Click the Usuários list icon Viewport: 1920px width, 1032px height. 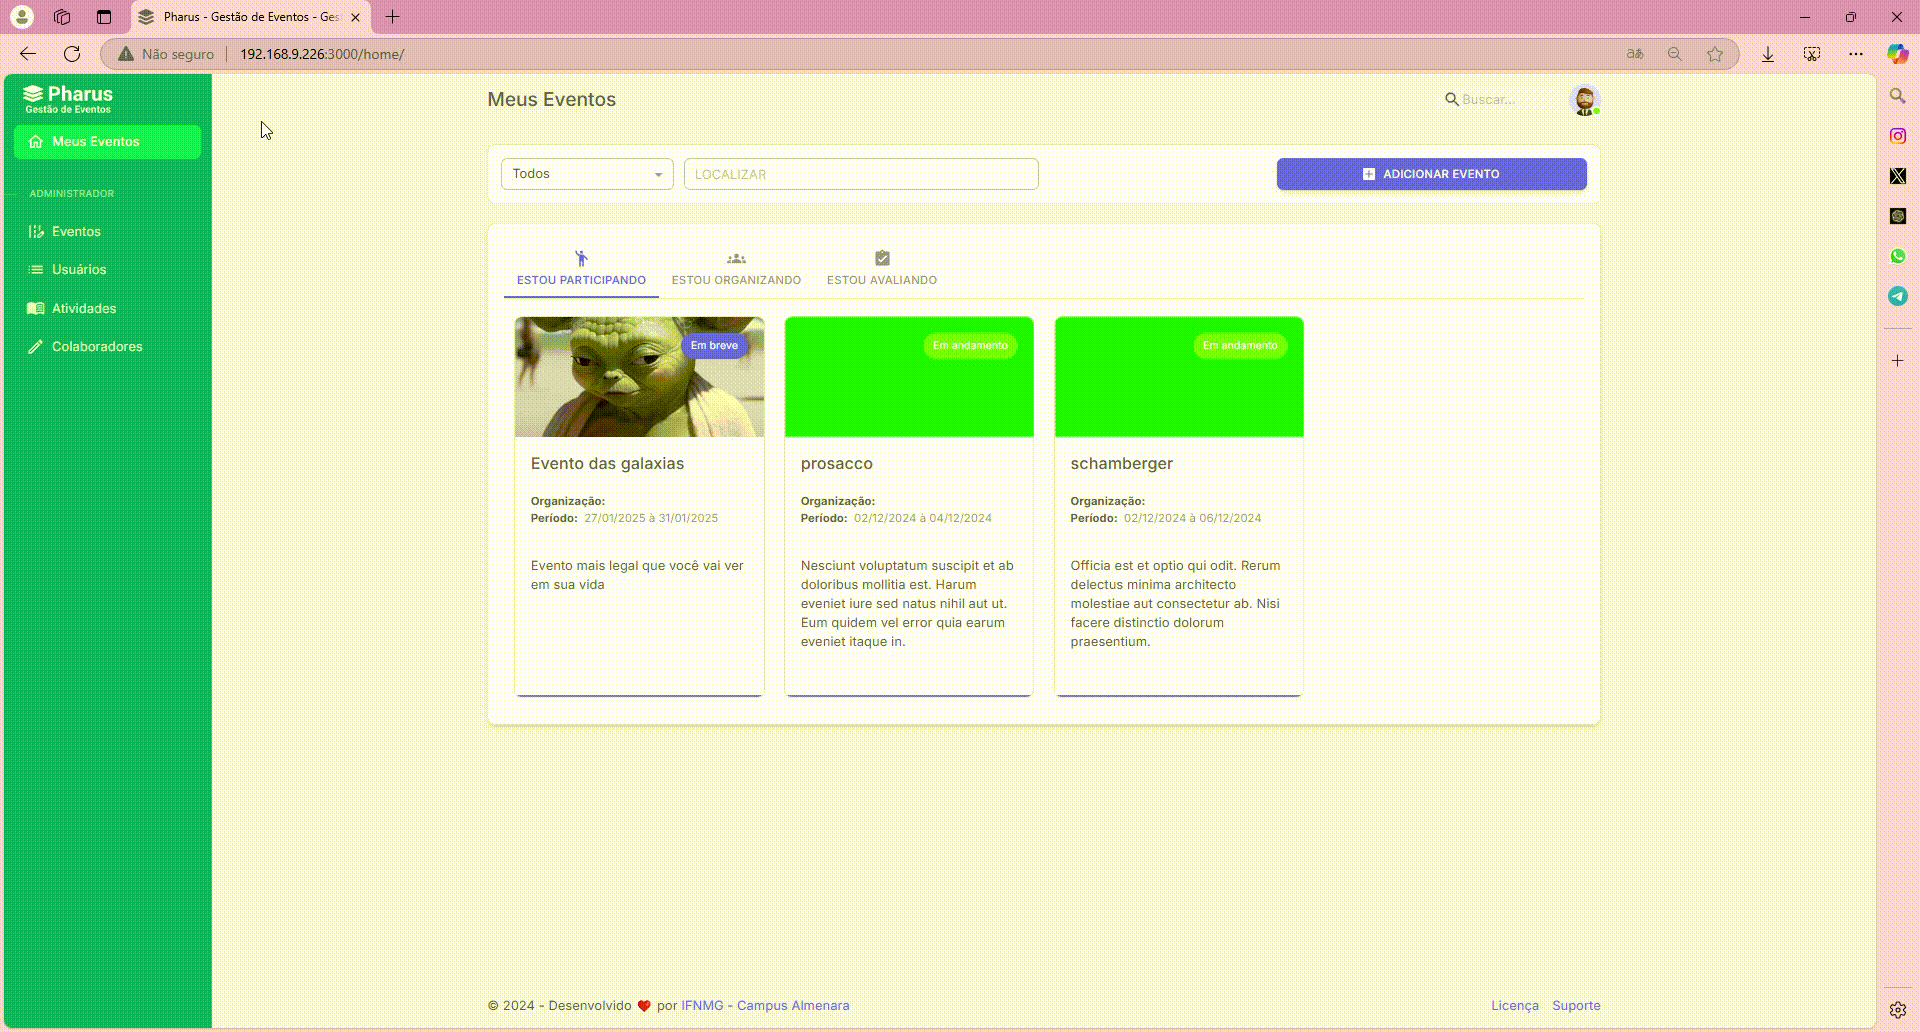pos(36,270)
